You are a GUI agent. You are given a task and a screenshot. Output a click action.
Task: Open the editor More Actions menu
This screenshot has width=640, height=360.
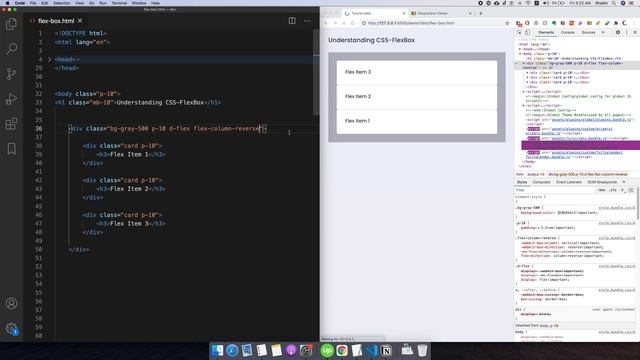click(307, 21)
